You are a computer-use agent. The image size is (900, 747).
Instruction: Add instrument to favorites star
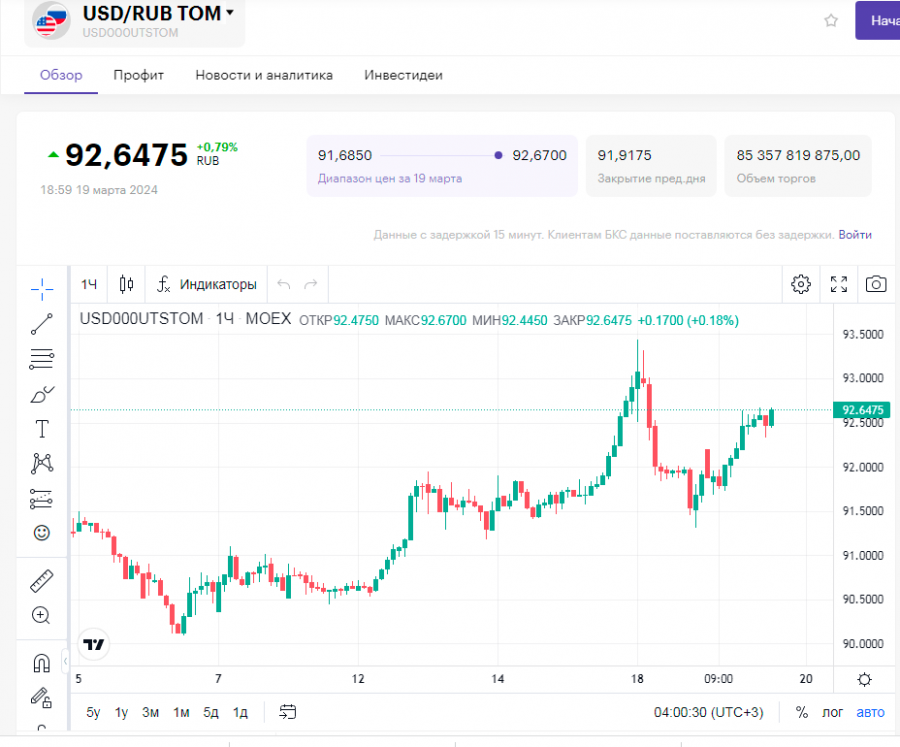click(831, 20)
